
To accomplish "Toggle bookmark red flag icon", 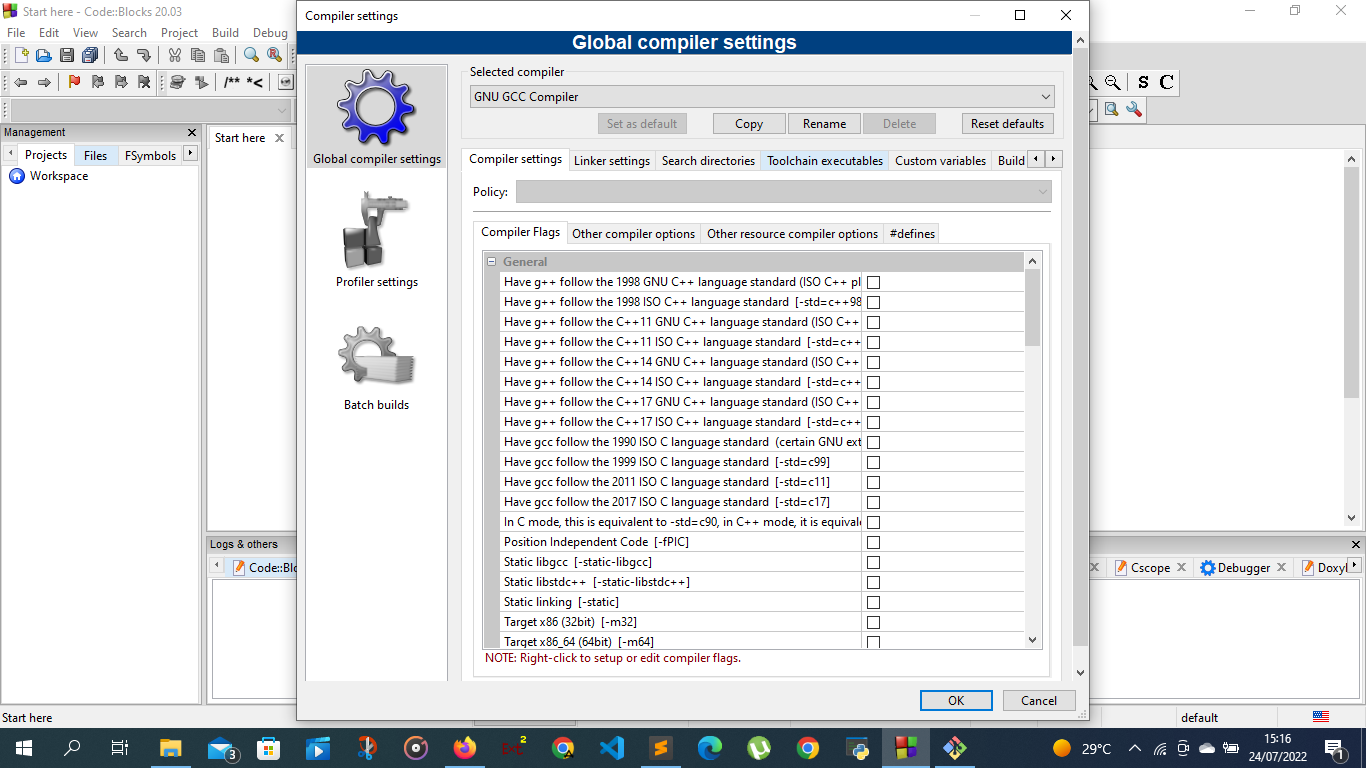I will click(74, 82).
